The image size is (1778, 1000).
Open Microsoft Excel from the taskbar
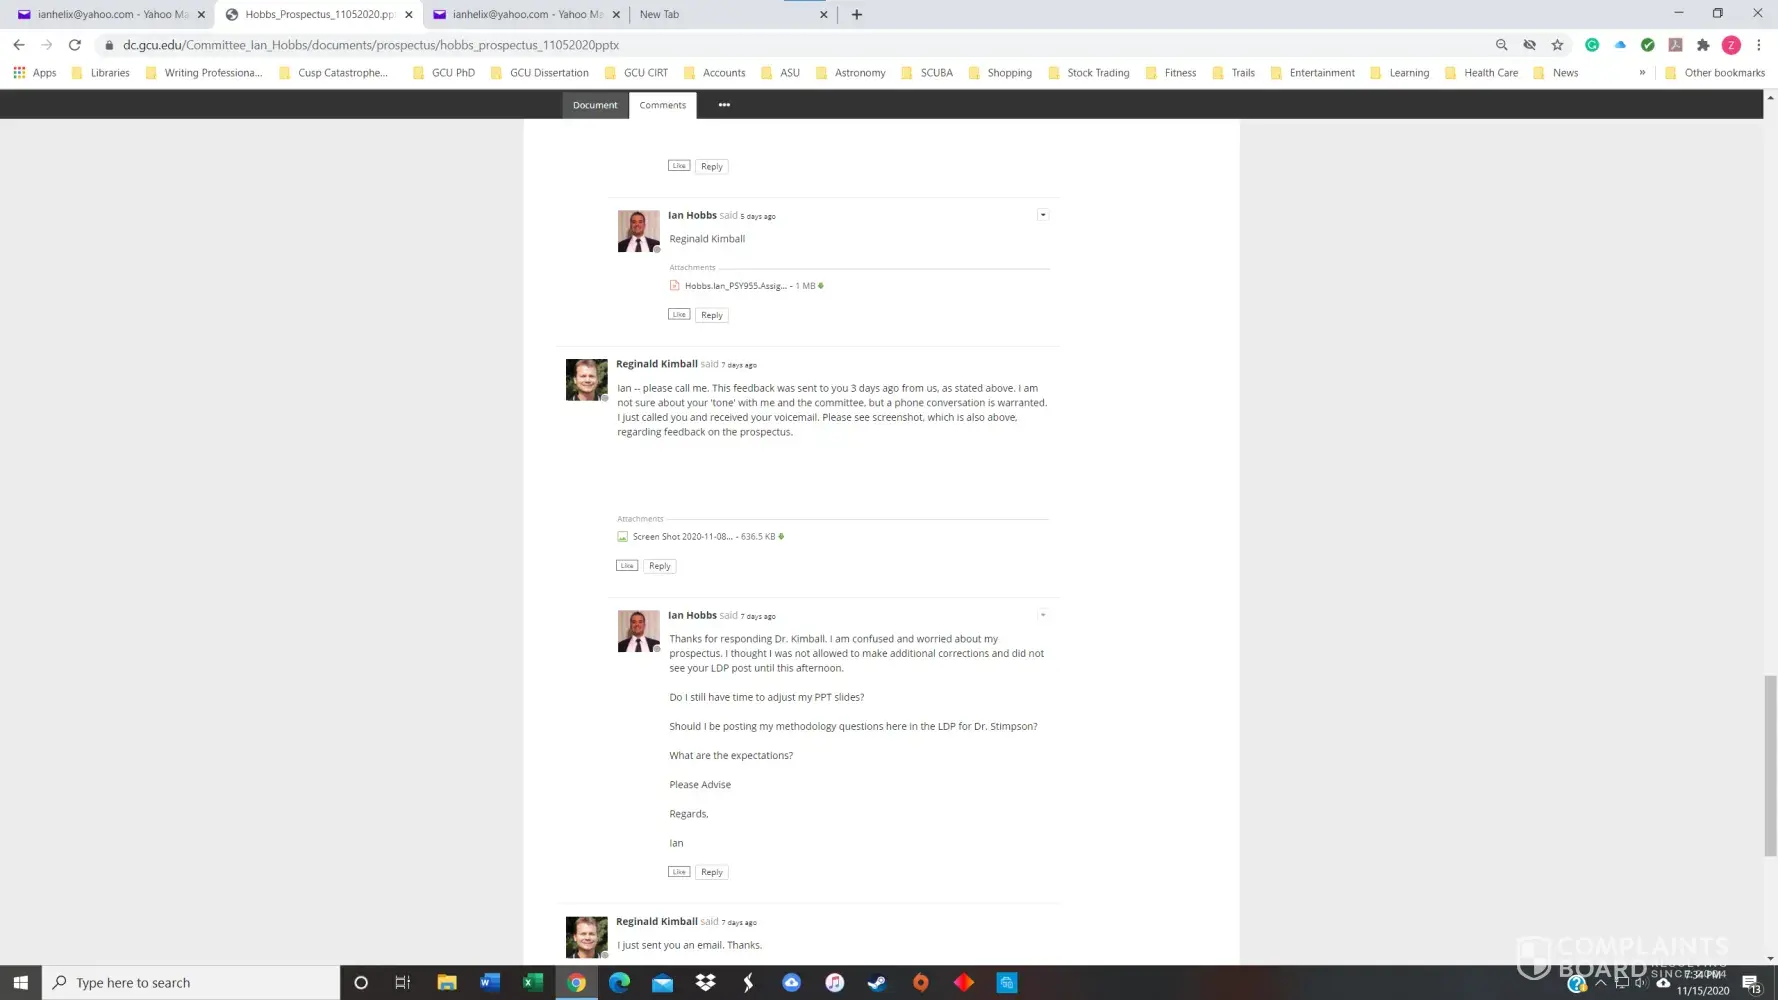click(x=533, y=983)
